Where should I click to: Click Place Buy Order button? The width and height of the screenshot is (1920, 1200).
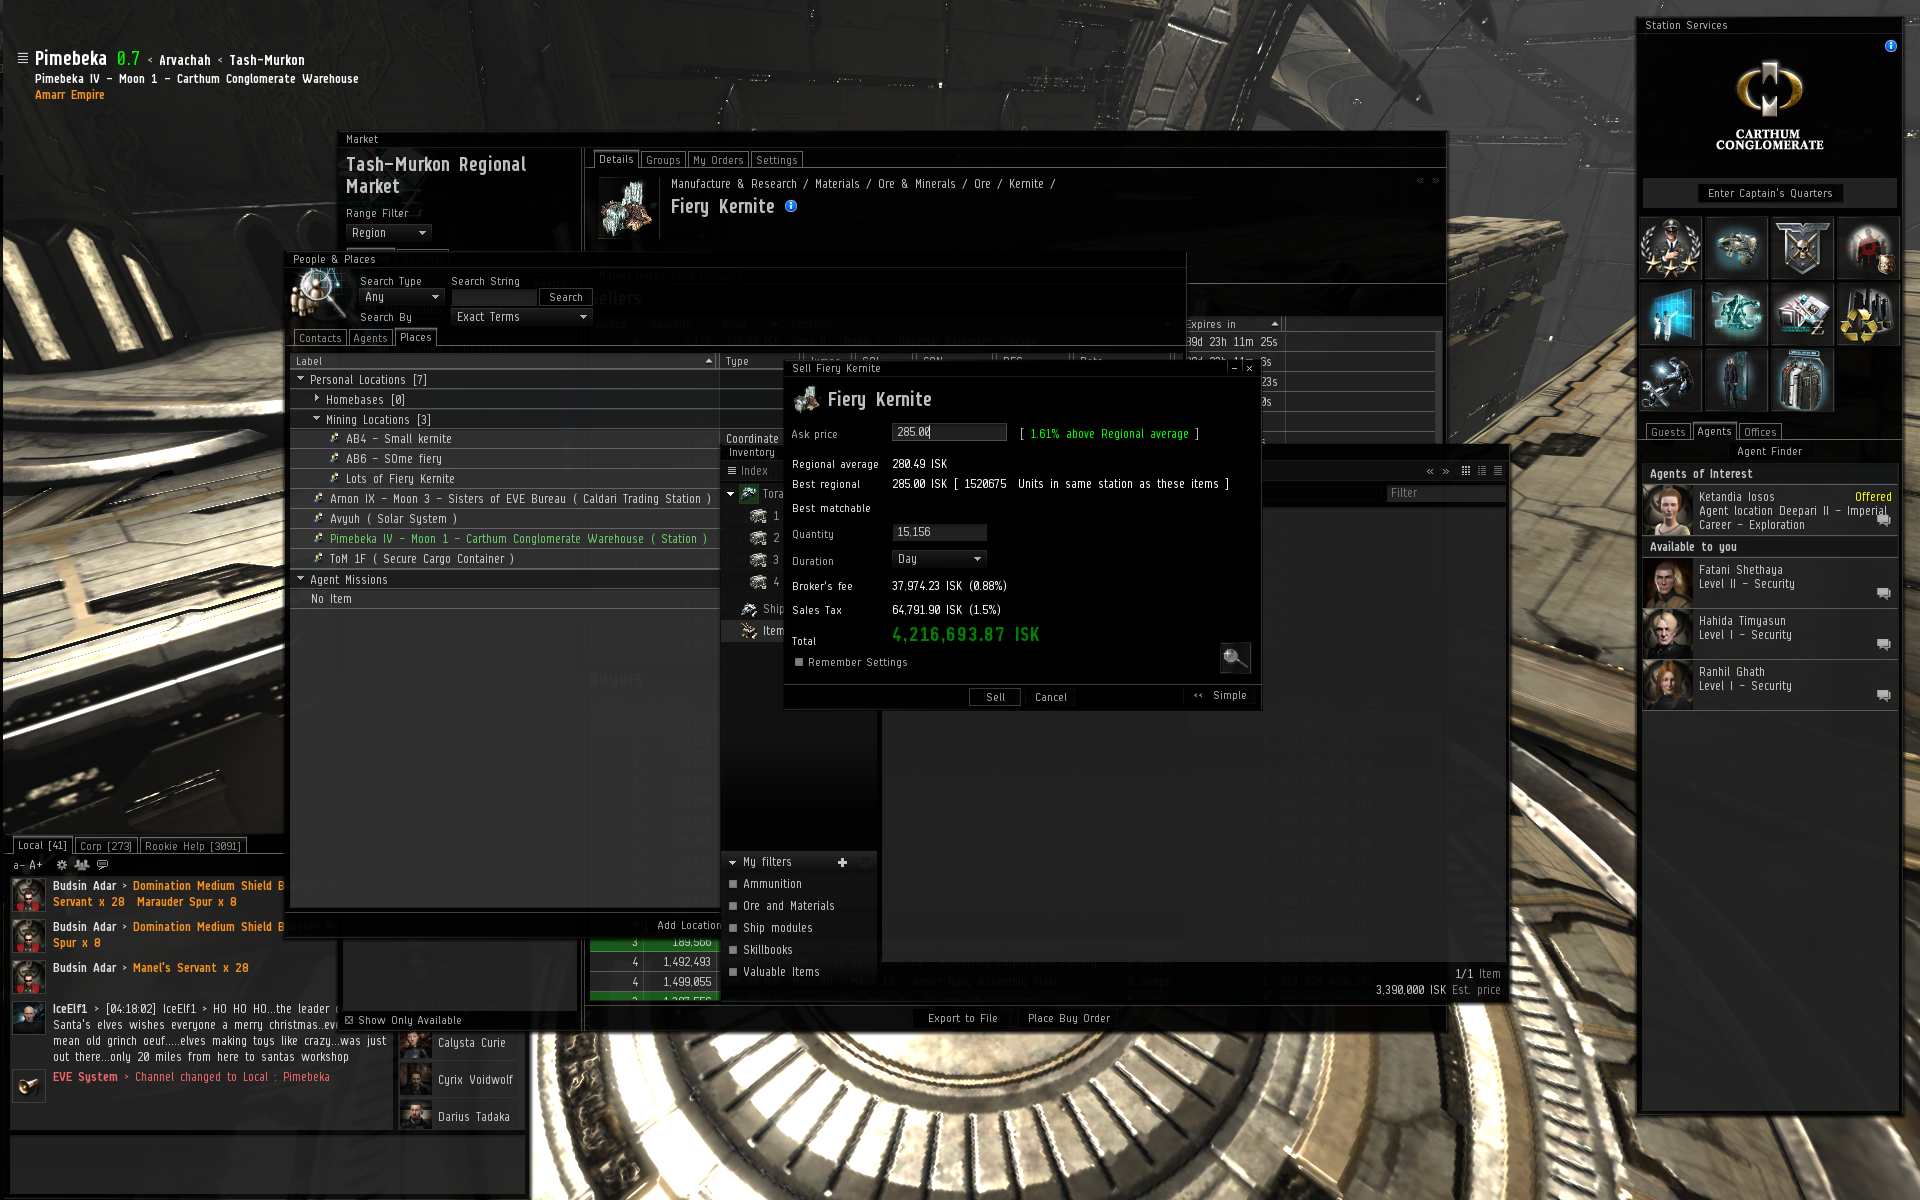click(x=1069, y=1018)
